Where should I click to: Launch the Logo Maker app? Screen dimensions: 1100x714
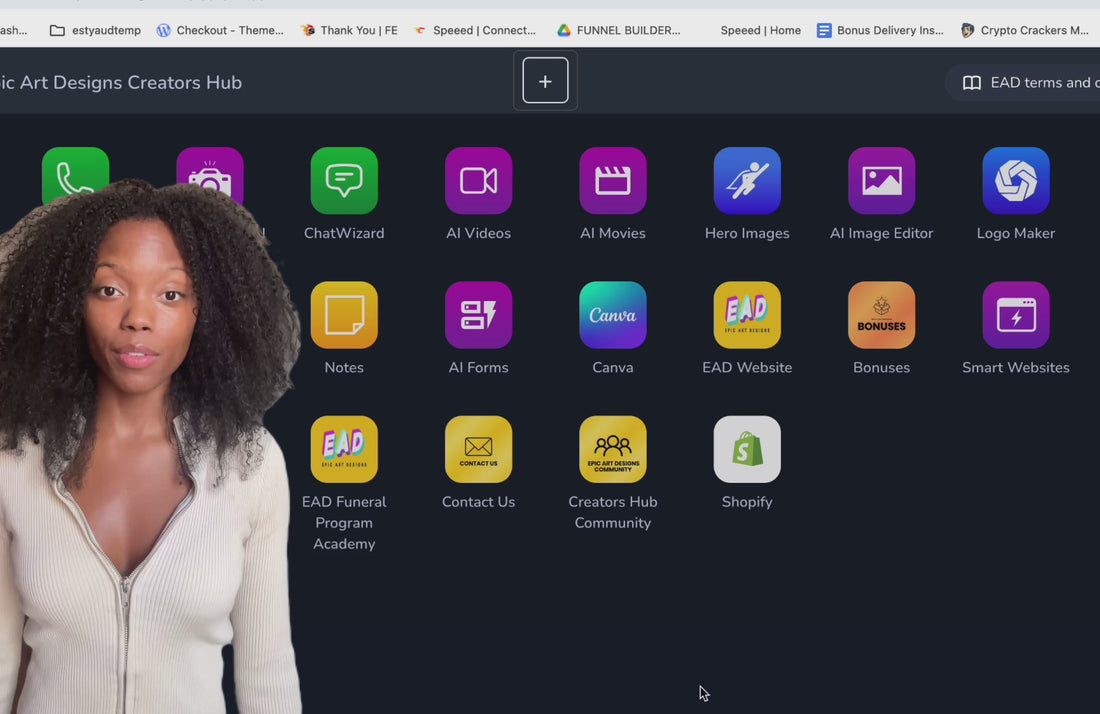pos(1016,181)
